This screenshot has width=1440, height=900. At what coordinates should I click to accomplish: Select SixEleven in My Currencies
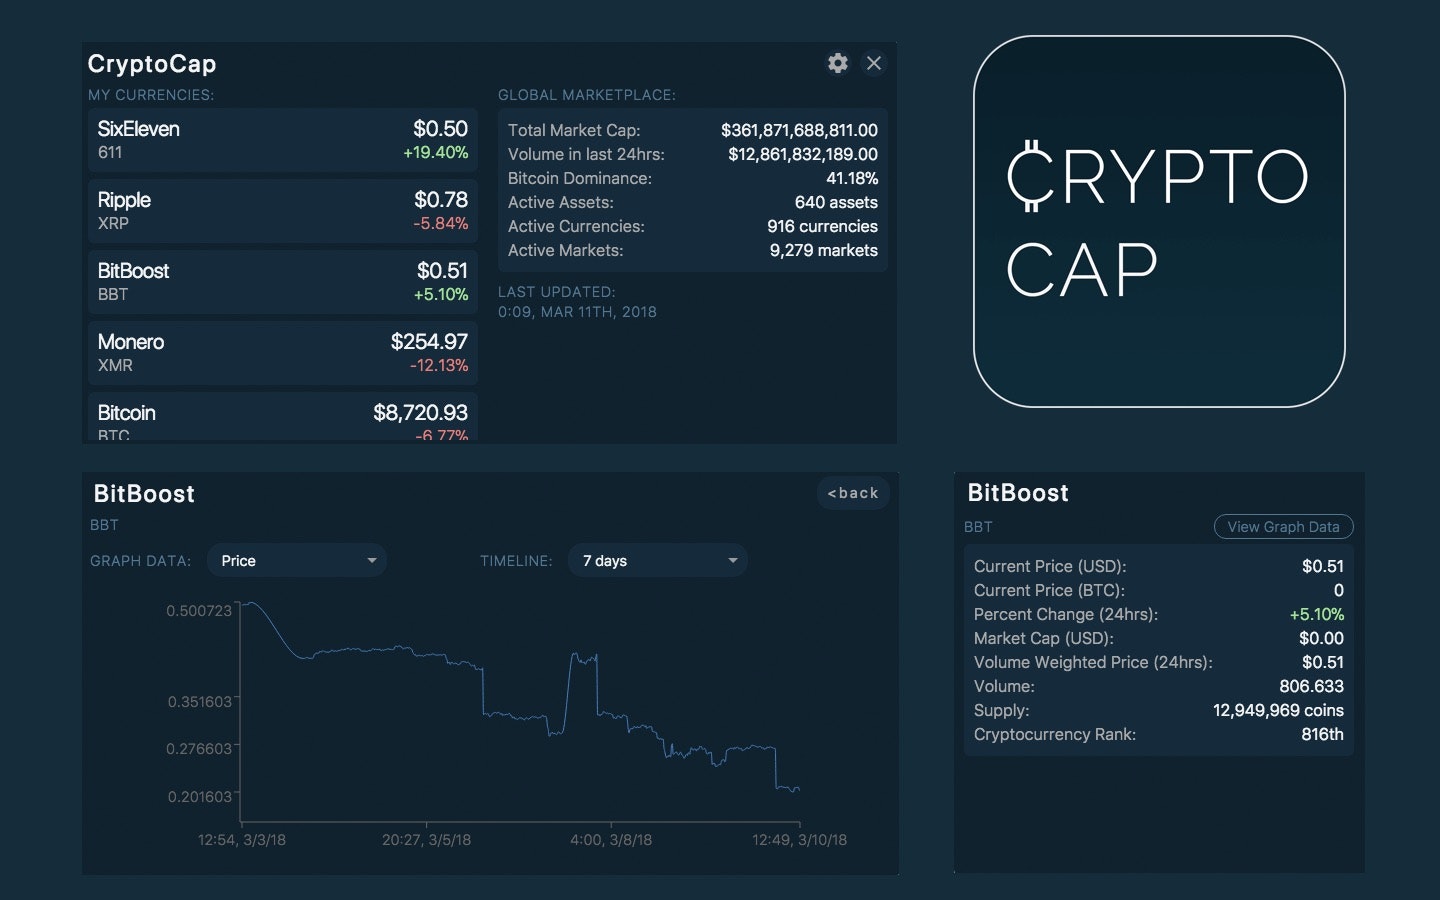tap(283, 139)
